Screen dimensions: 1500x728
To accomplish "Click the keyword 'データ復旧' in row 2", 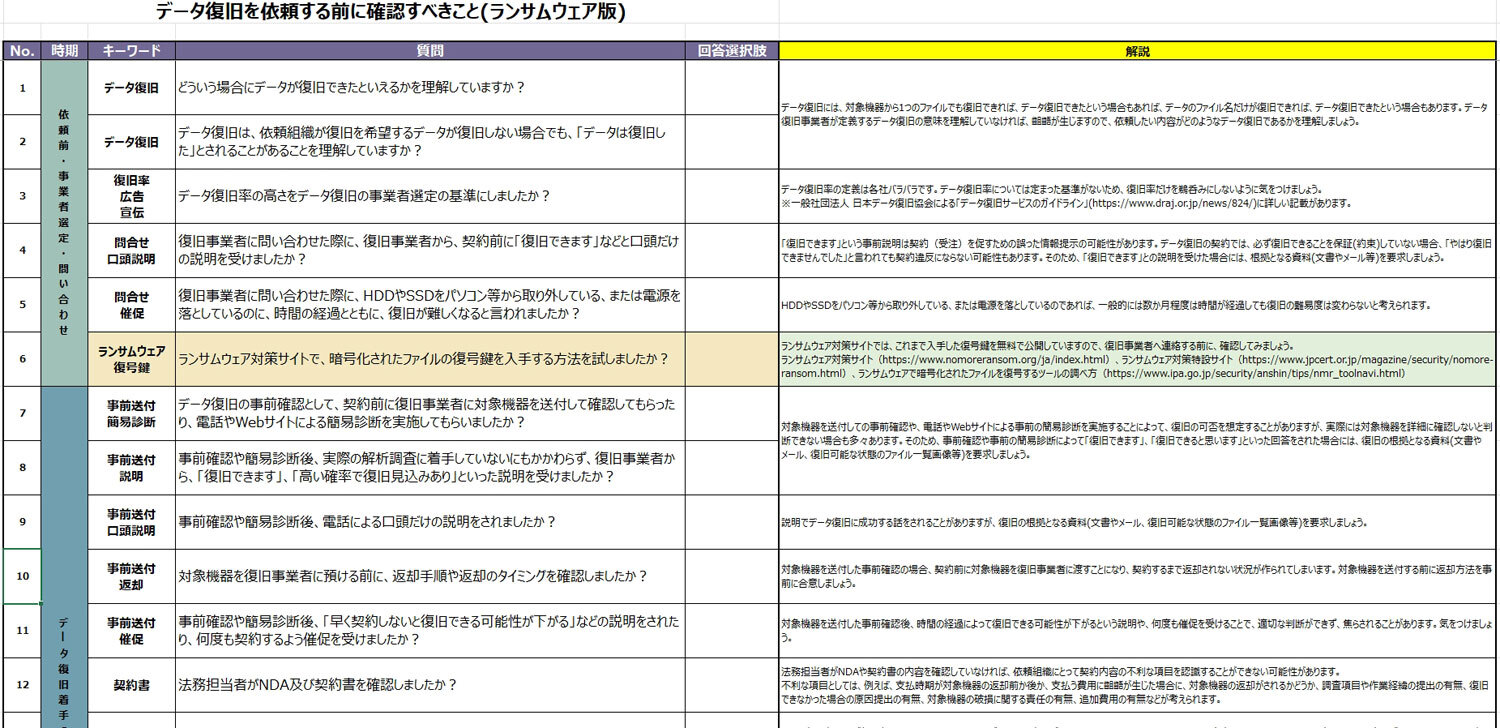I will point(131,142).
